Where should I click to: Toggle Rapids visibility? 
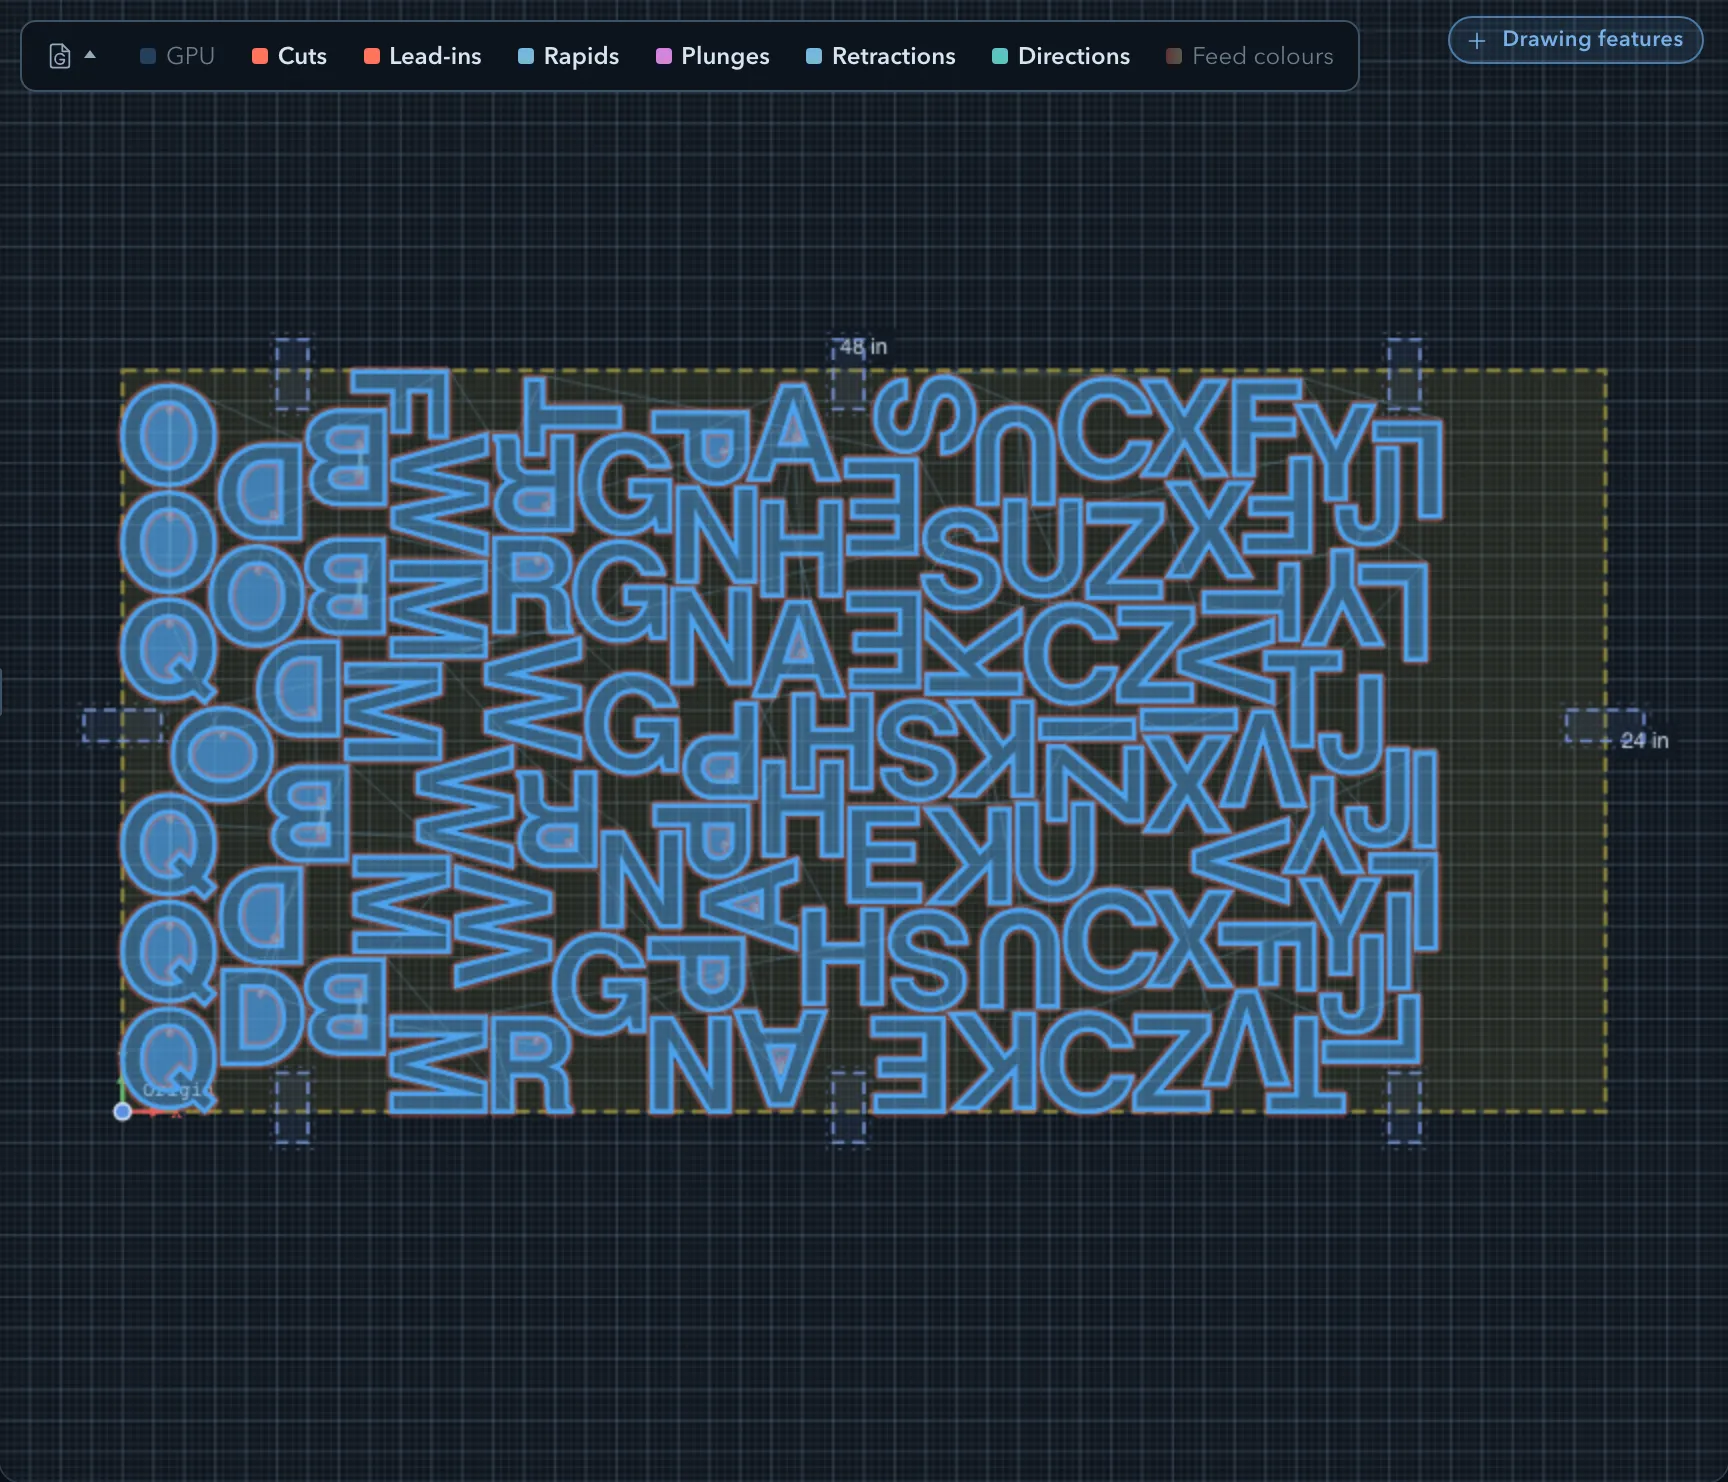coord(568,56)
